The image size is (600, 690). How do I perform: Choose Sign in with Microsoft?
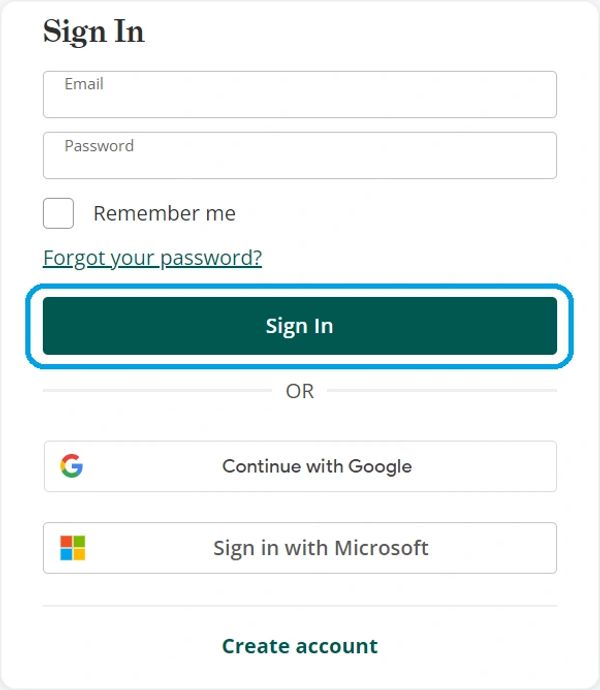tap(300, 548)
